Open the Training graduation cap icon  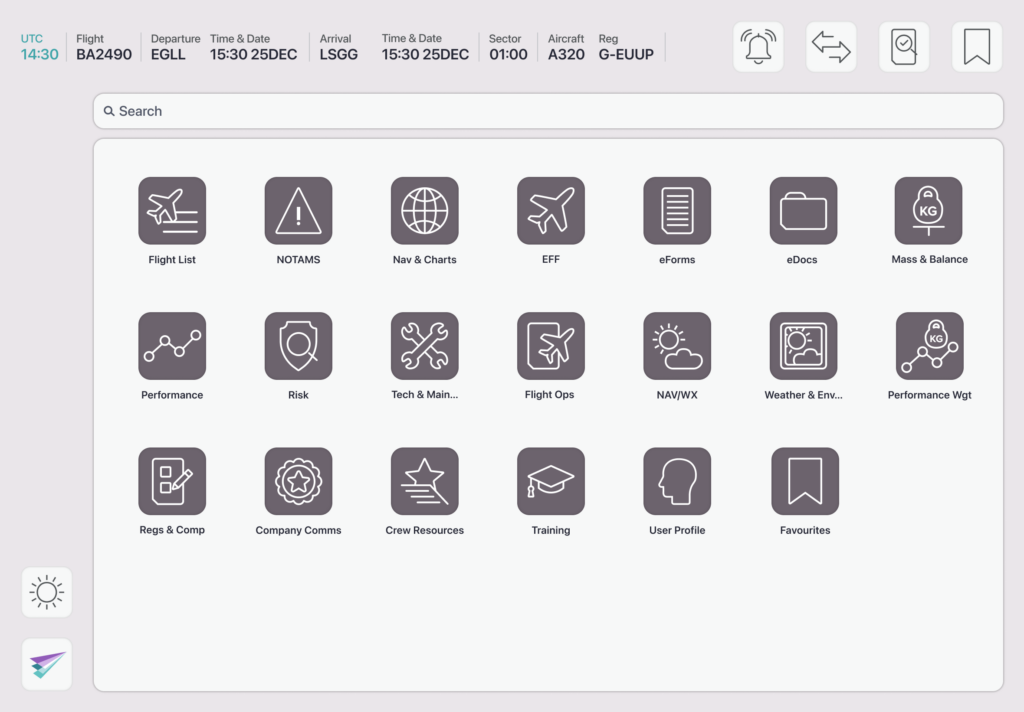pyautogui.click(x=550, y=481)
